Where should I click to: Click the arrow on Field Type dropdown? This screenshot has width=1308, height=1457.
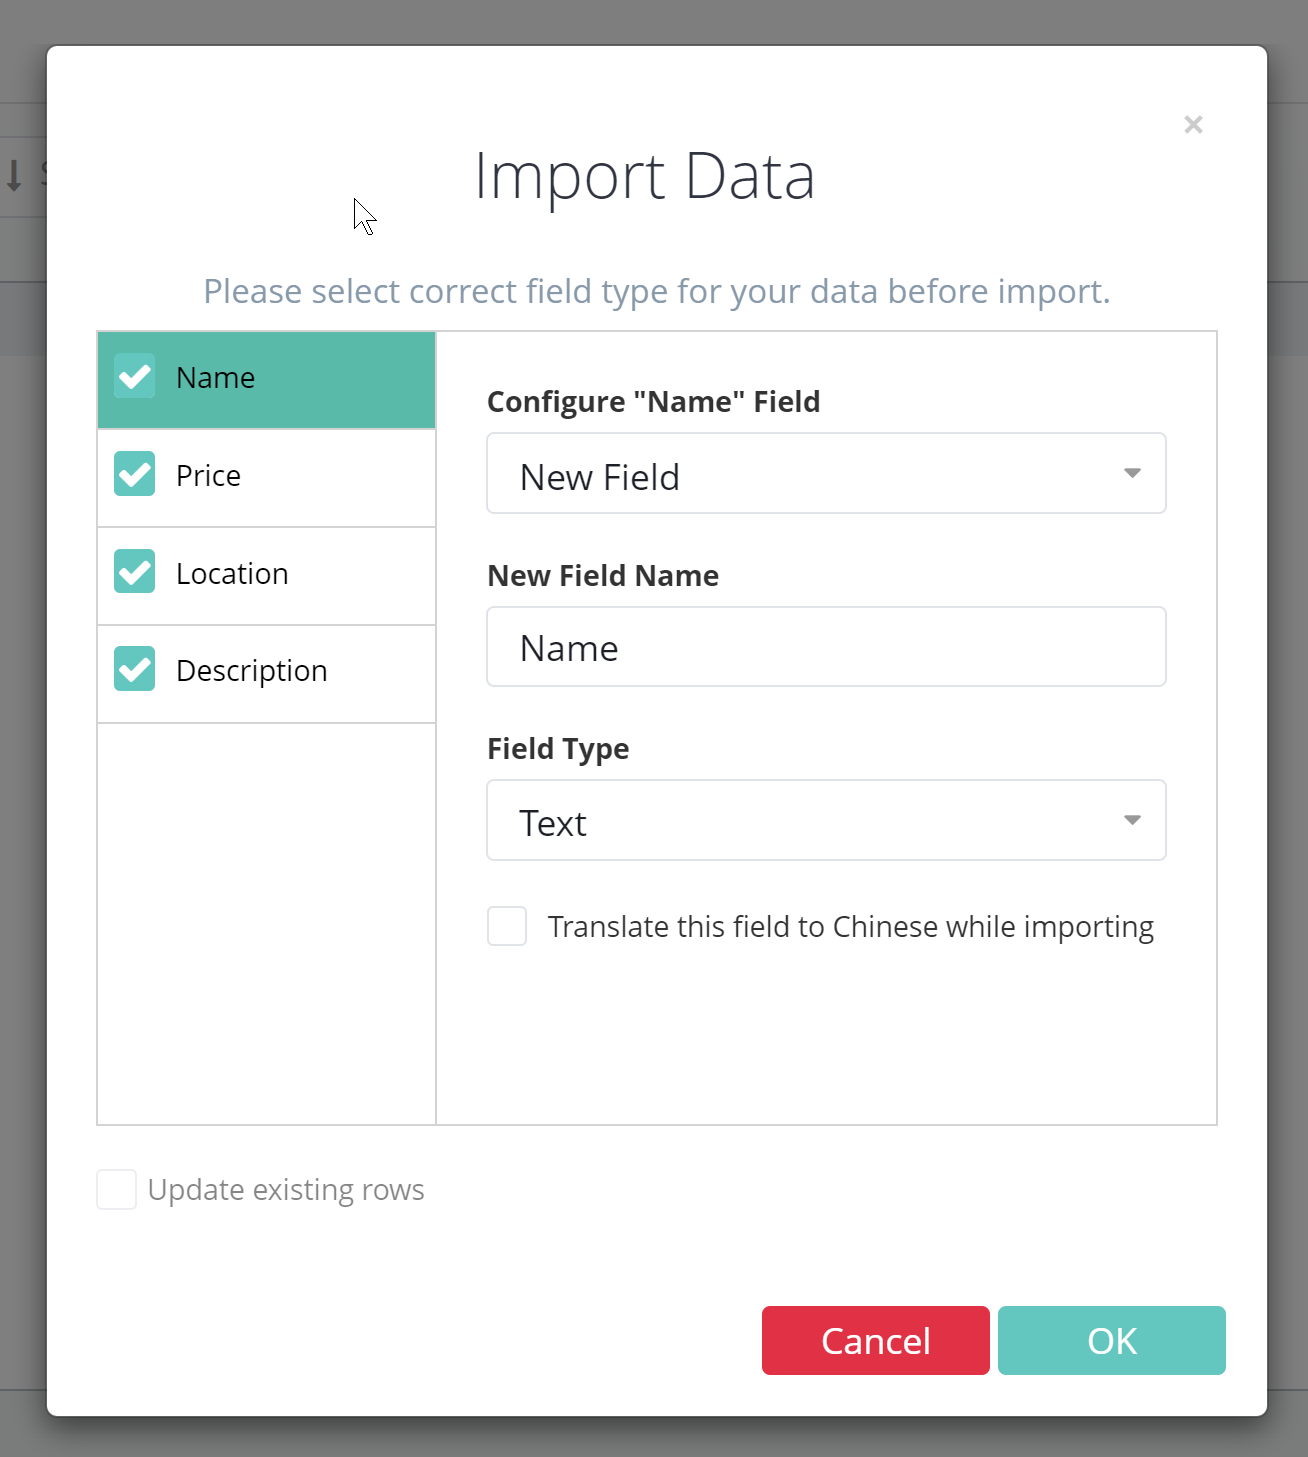point(1132,821)
